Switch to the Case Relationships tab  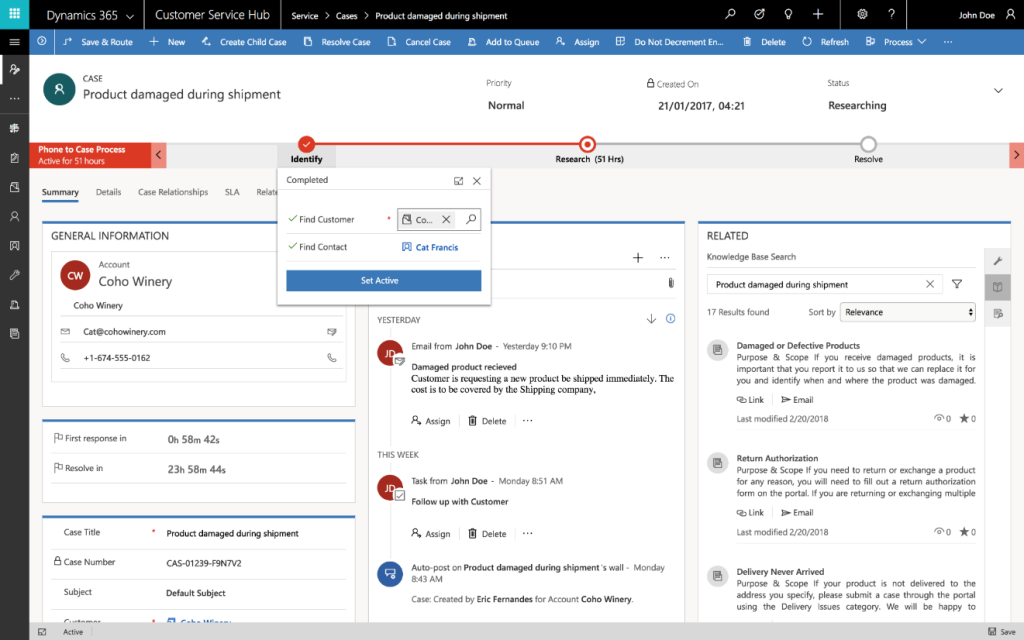tap(173, 192)
